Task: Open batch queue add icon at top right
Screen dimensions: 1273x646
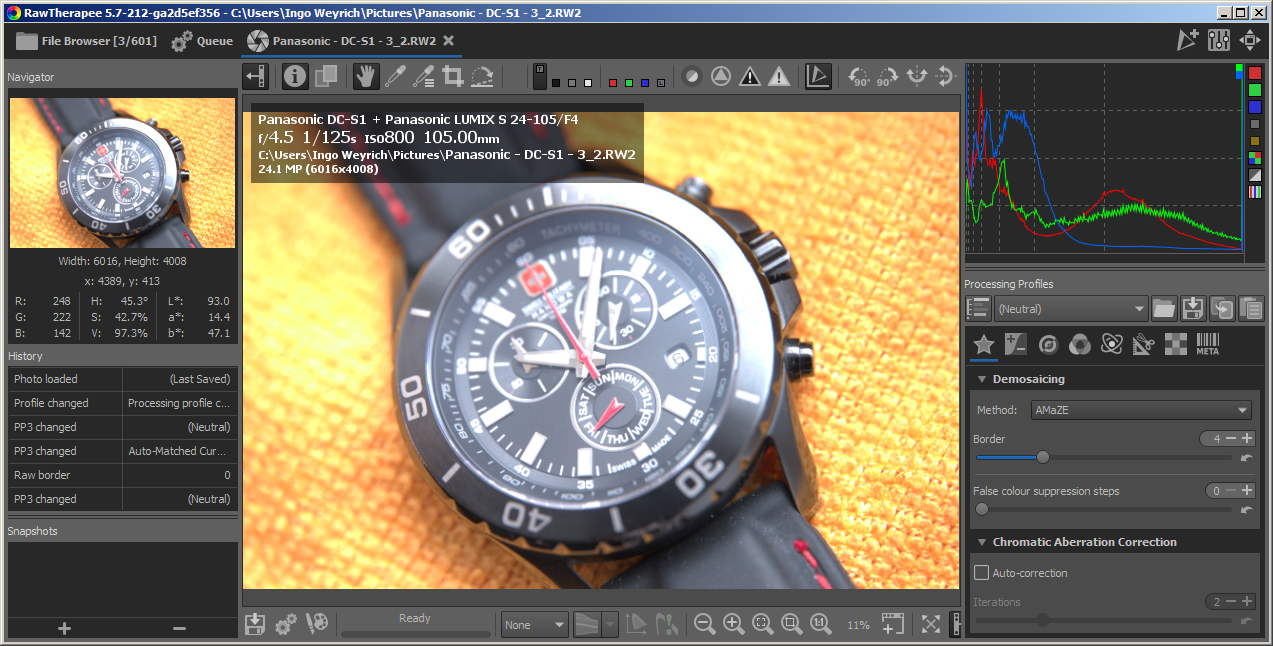Action: 1187,40
